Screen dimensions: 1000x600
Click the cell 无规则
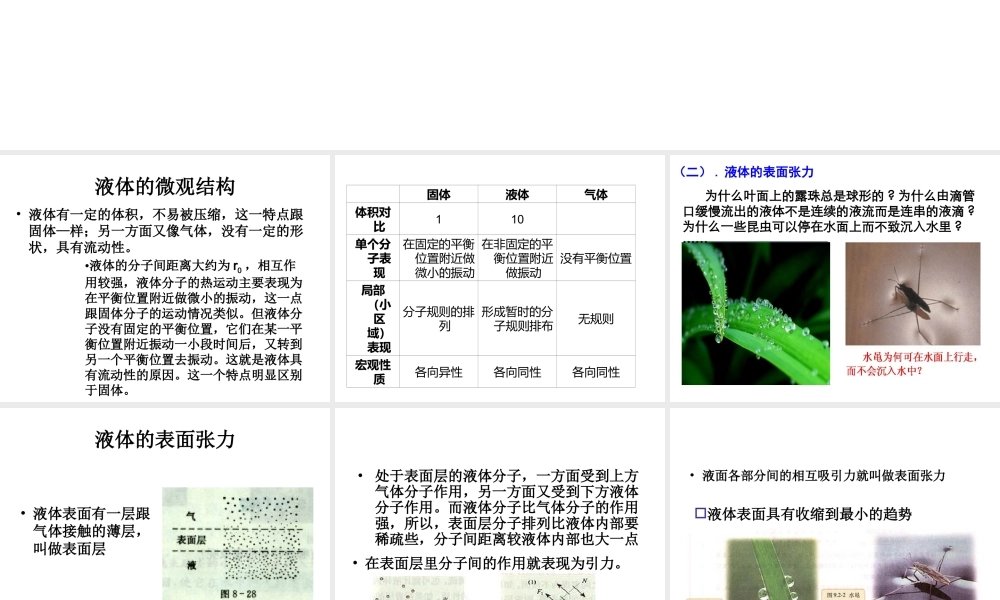click(x=596, y=318)
